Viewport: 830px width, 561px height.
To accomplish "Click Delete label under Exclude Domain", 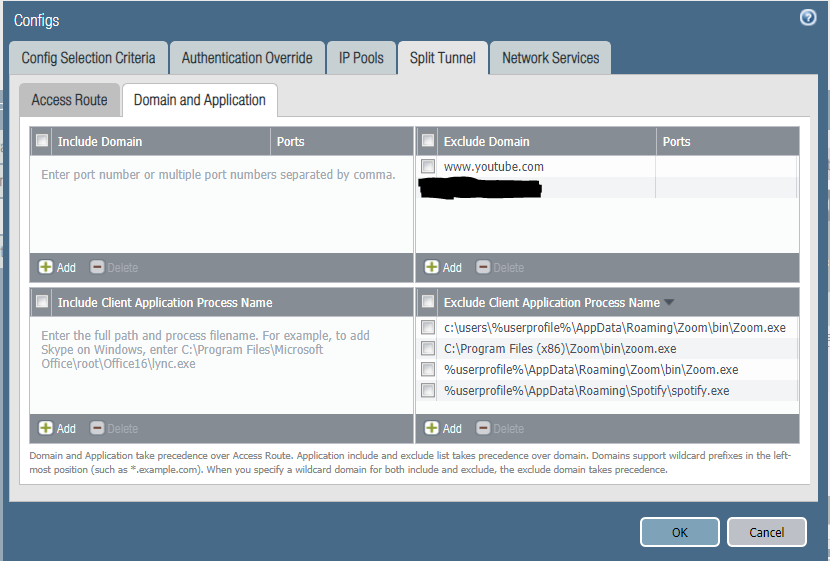I will point(508,268).
